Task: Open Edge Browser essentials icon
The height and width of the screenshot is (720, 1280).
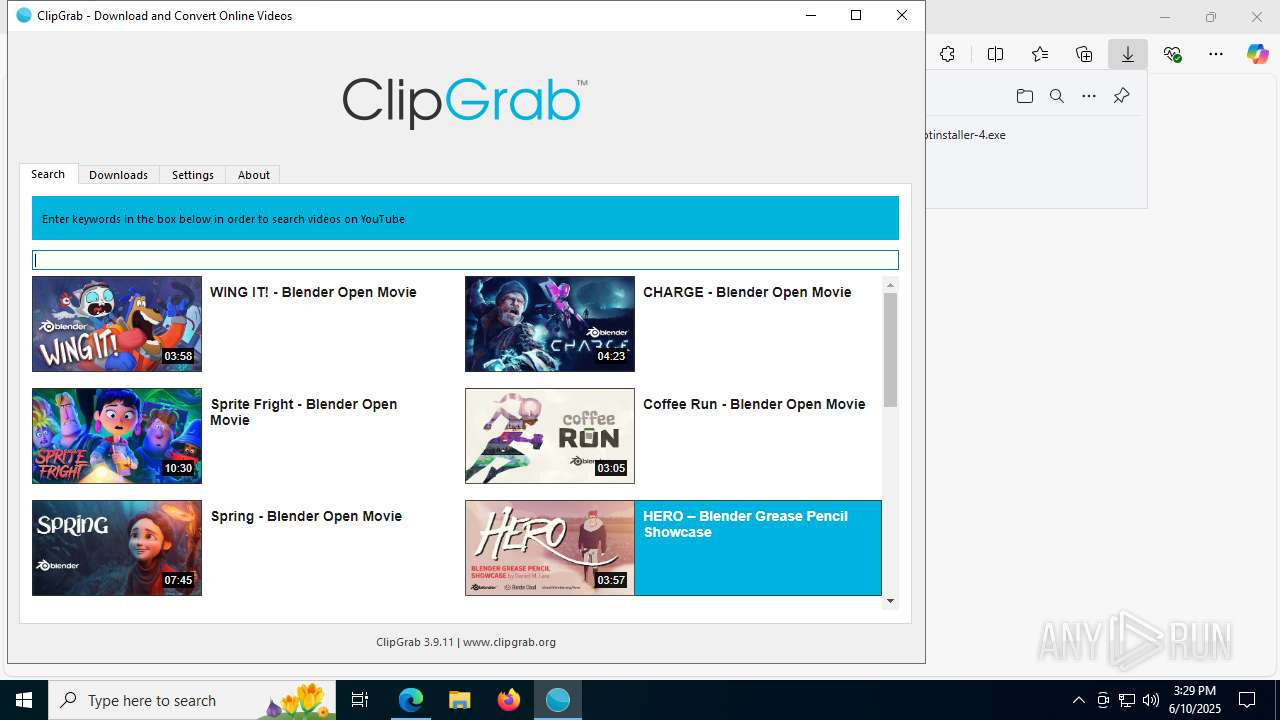Action: pyautogui.click(x=1172, y=54)
